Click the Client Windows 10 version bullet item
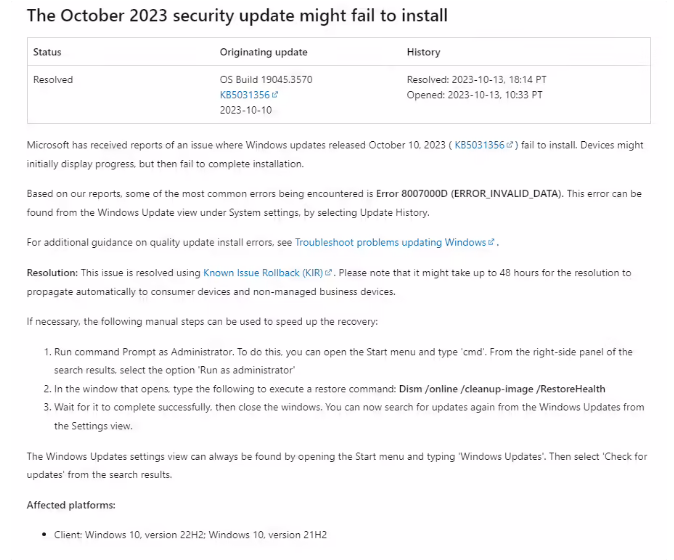 click(190, 535)
